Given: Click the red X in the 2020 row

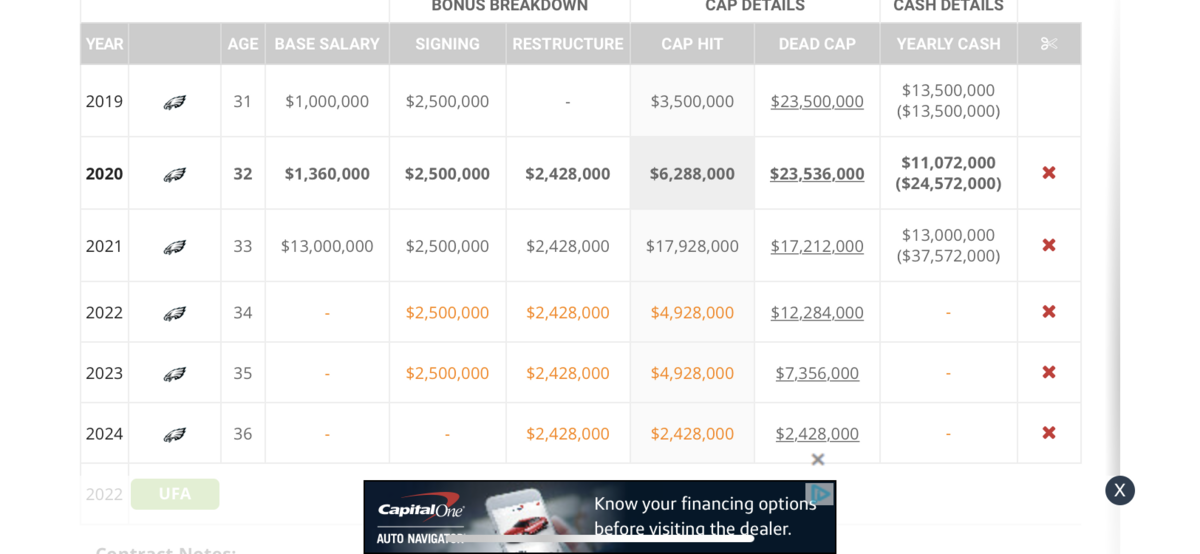Looking at the screenshot, I should pos(1049,173).
